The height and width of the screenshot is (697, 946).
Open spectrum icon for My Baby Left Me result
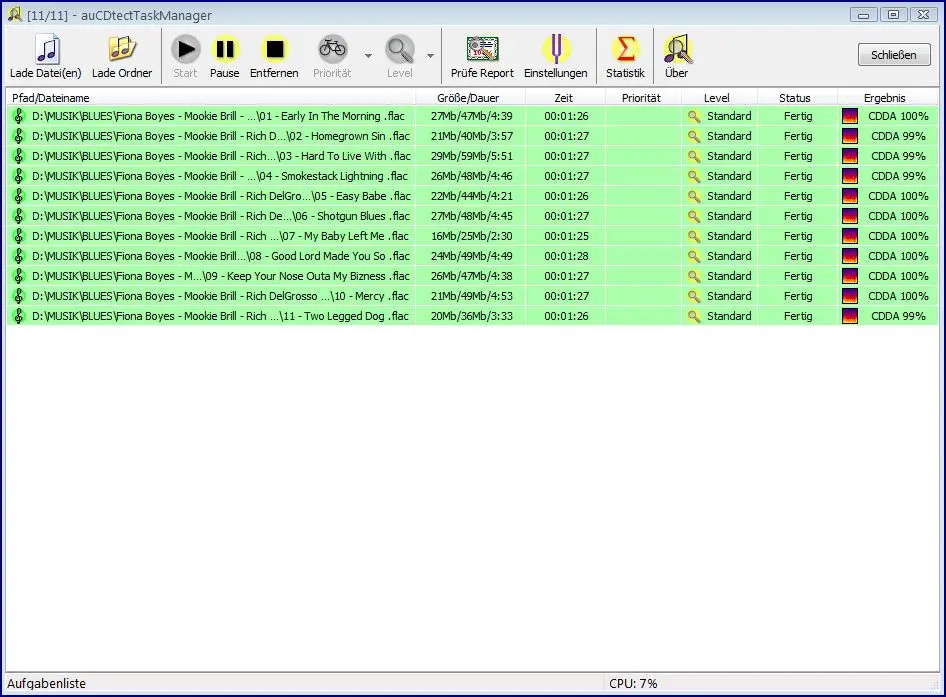pyautogui.click(x=850, y=236)
